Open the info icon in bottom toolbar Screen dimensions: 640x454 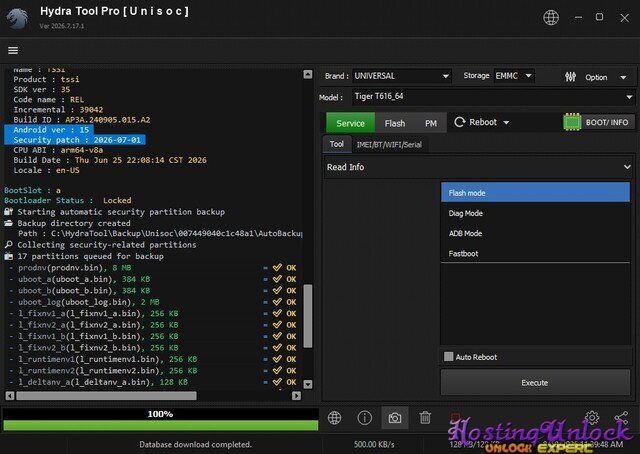point(364,418)
